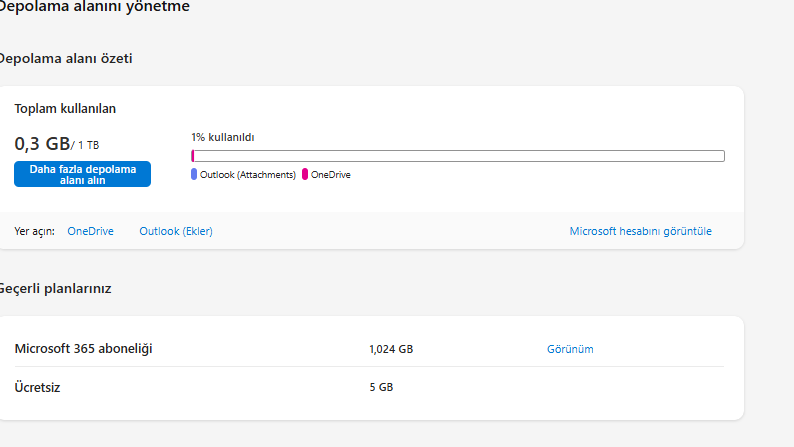Click the blue Outlook (Attachments) legend swatch
794x447 pixels.
(194, 174)
